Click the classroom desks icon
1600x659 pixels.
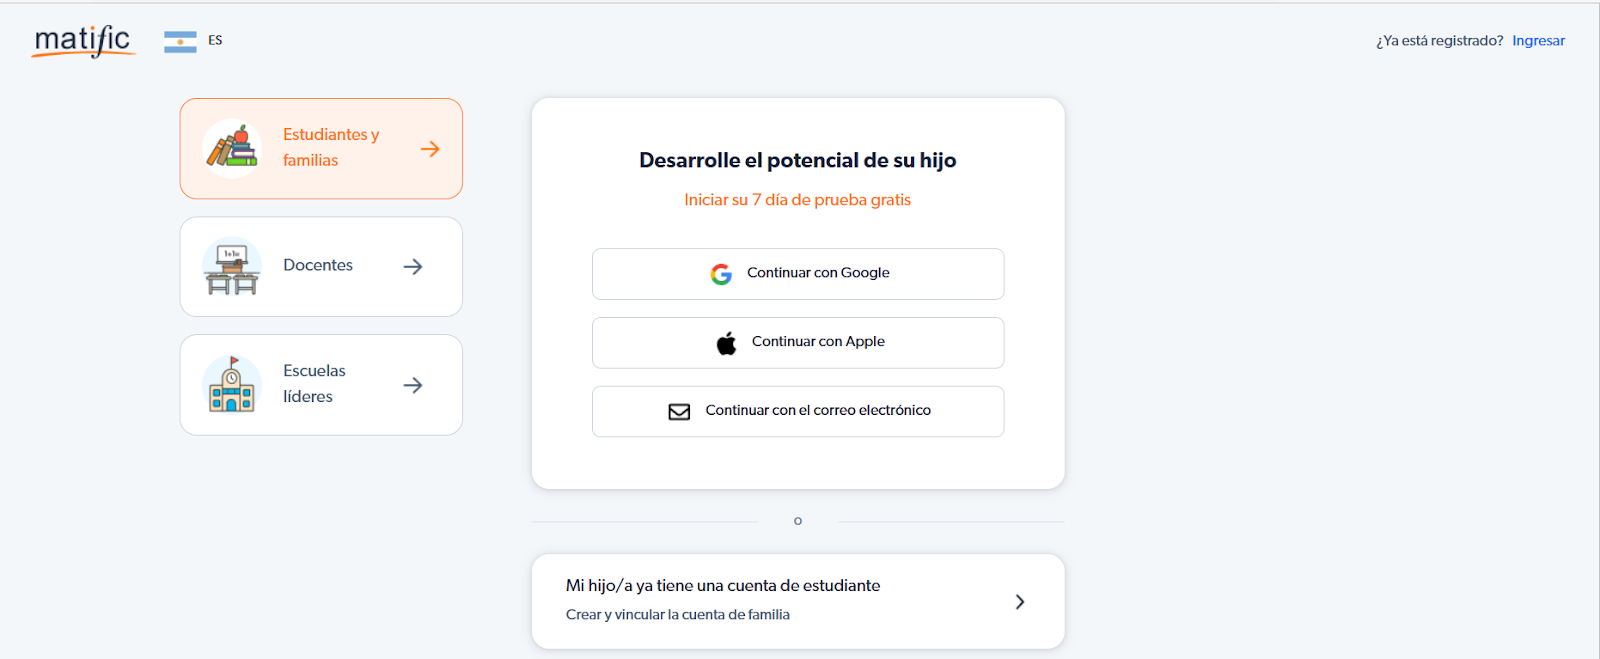click(x=232, y=267)
